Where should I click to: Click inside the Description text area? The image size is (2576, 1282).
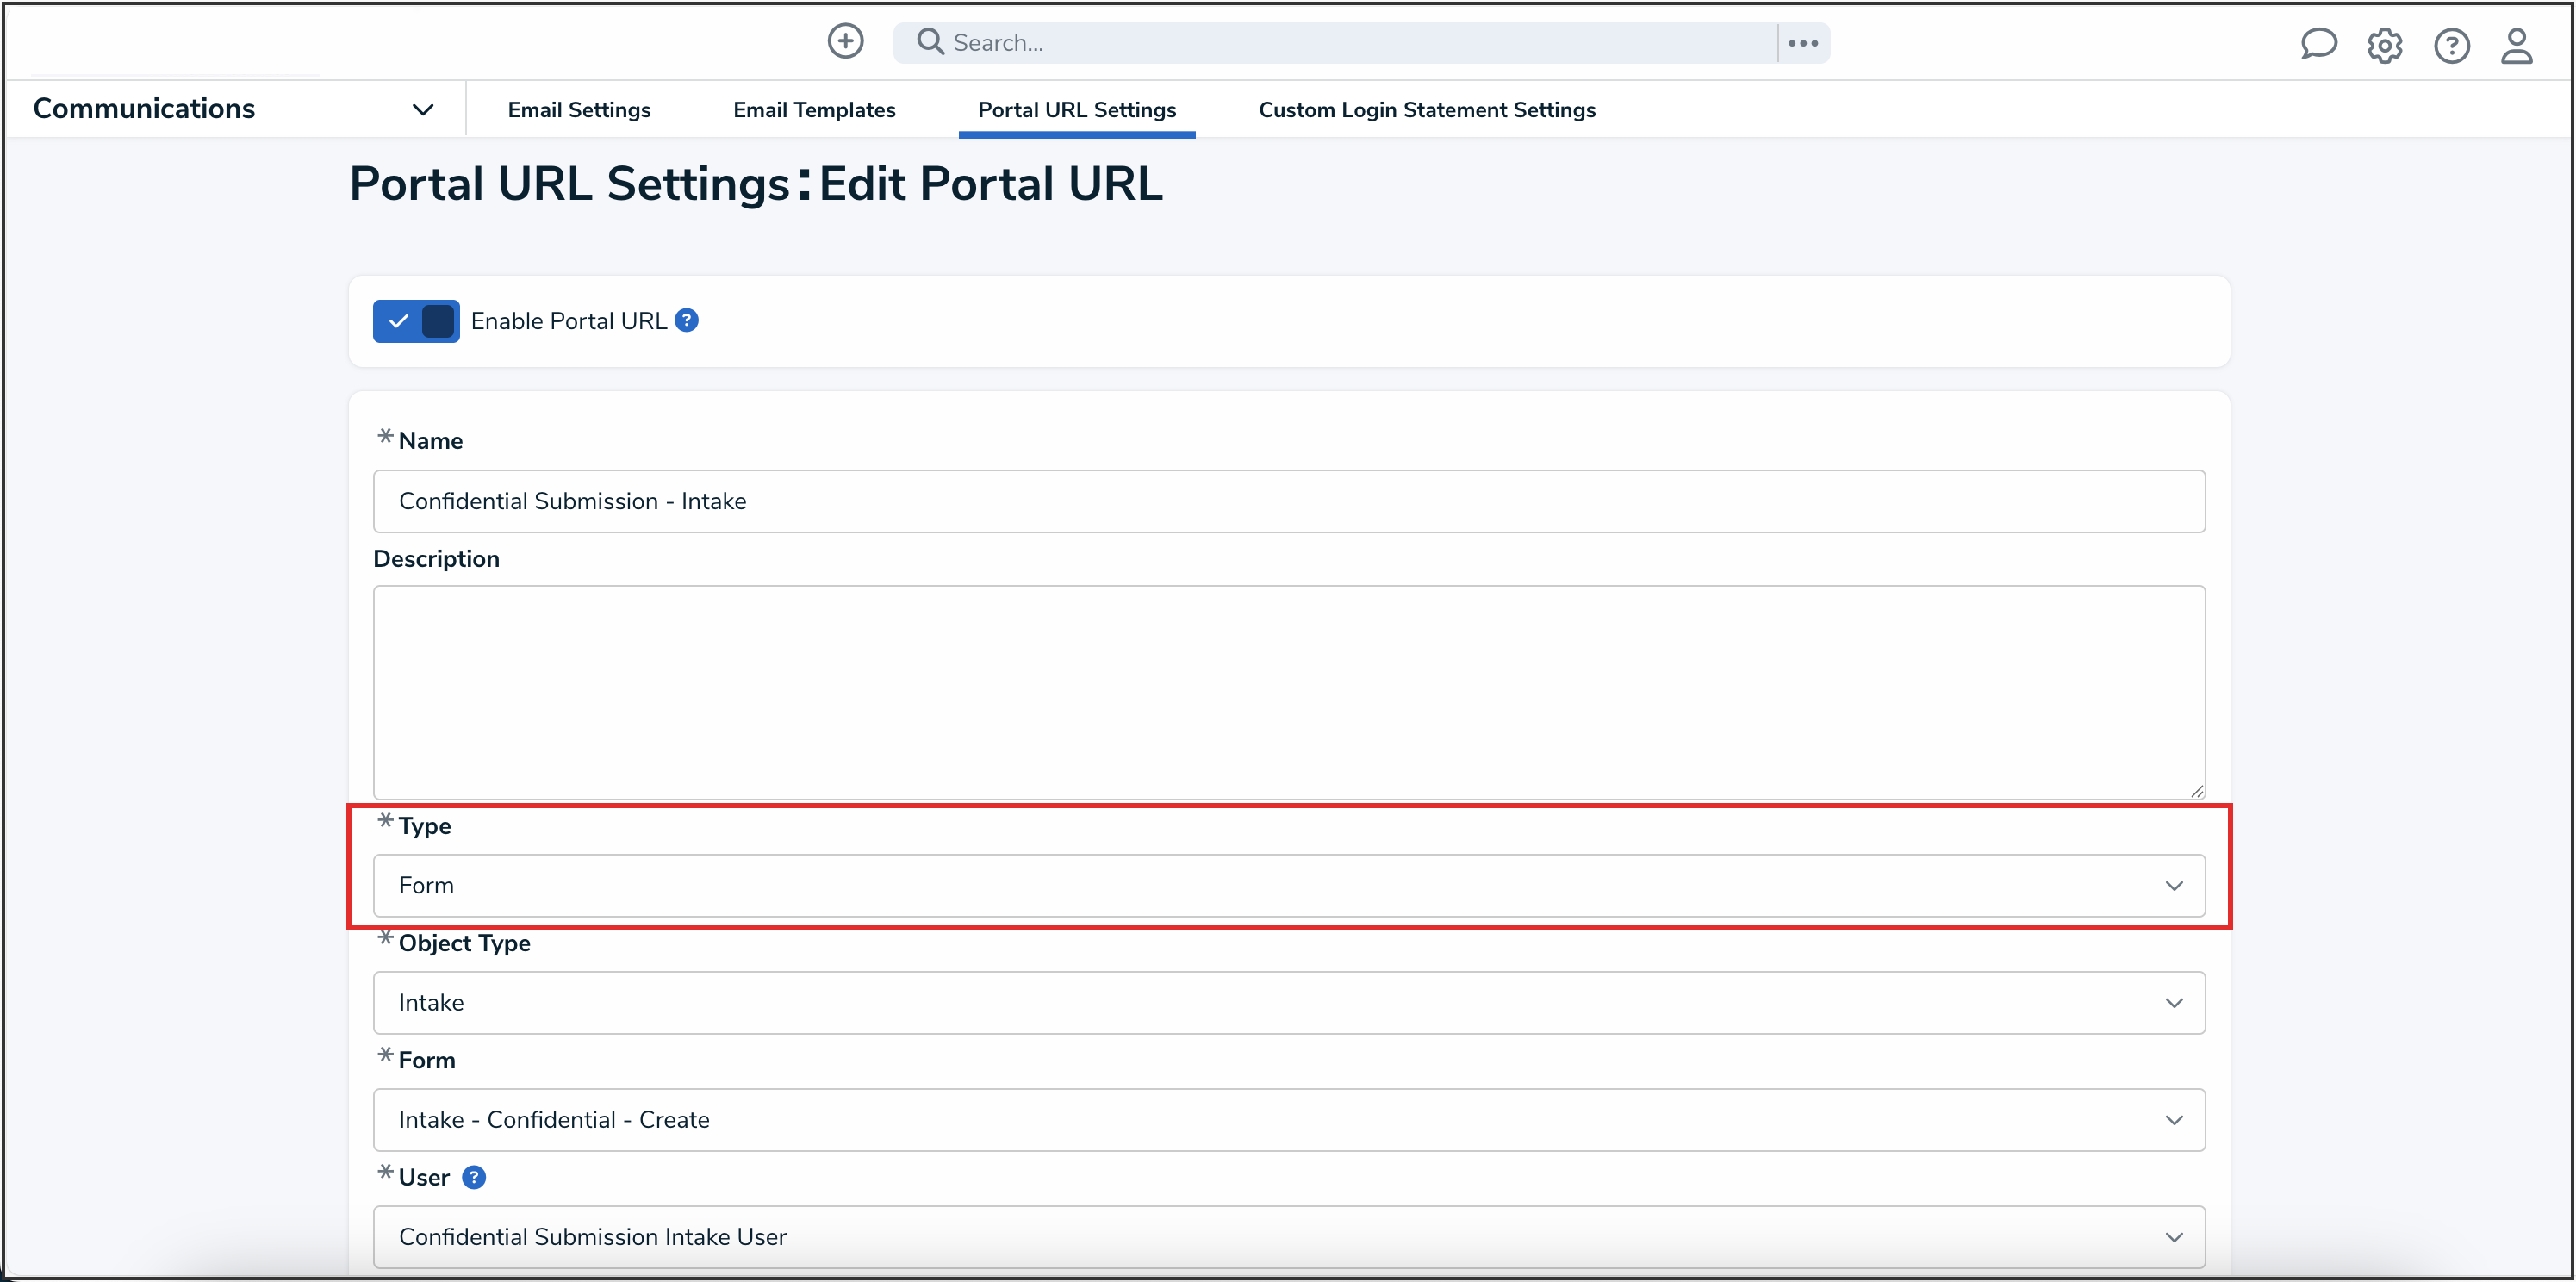click(1288, 690)
